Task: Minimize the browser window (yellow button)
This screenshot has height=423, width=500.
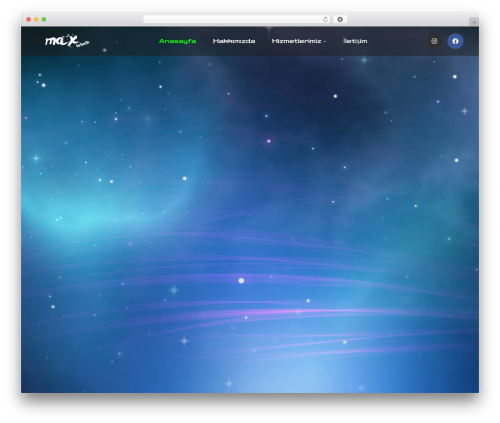Action: click(36, 19)
